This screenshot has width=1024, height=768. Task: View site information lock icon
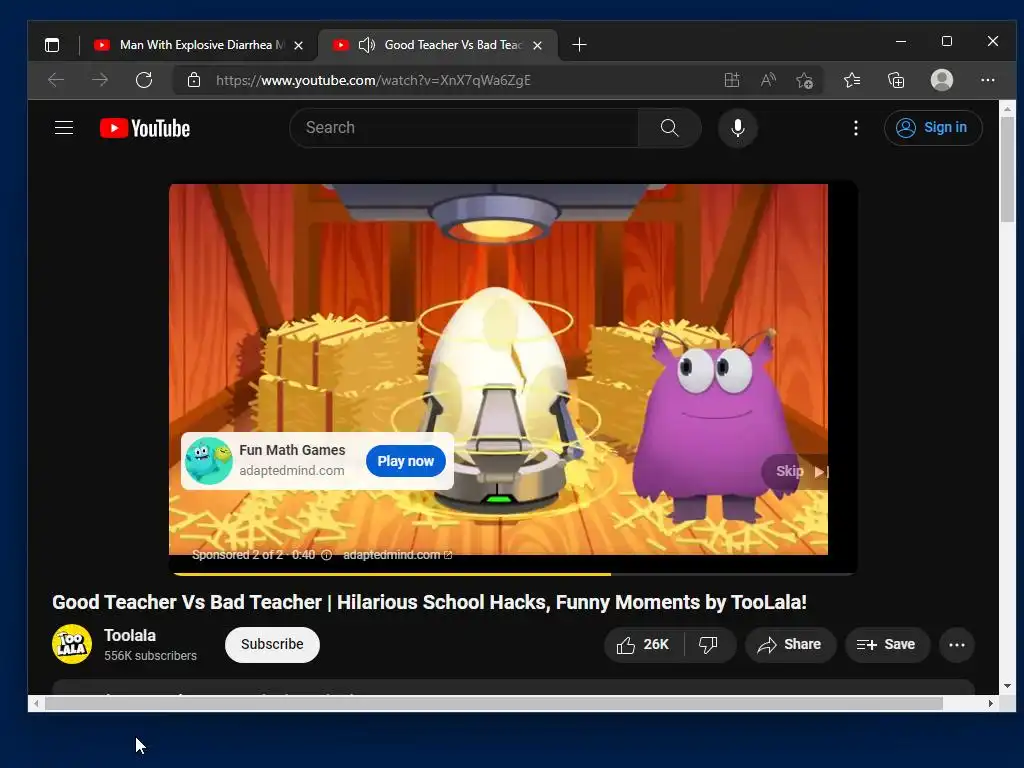click(194, 80)
